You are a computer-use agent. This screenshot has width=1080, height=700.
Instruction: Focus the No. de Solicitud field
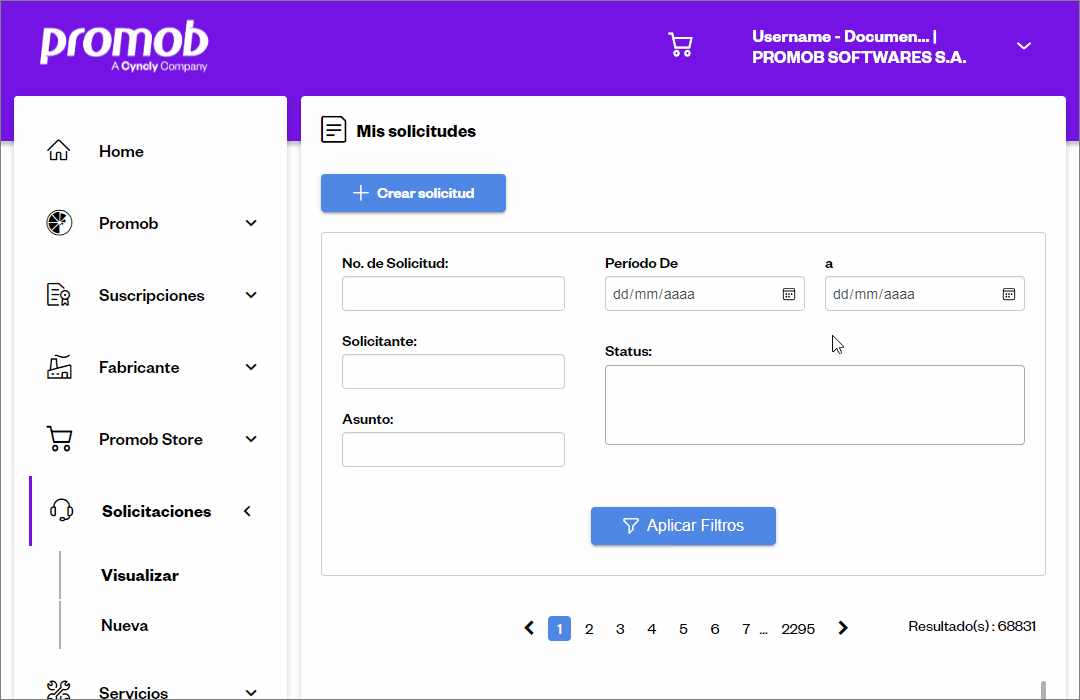453,294
